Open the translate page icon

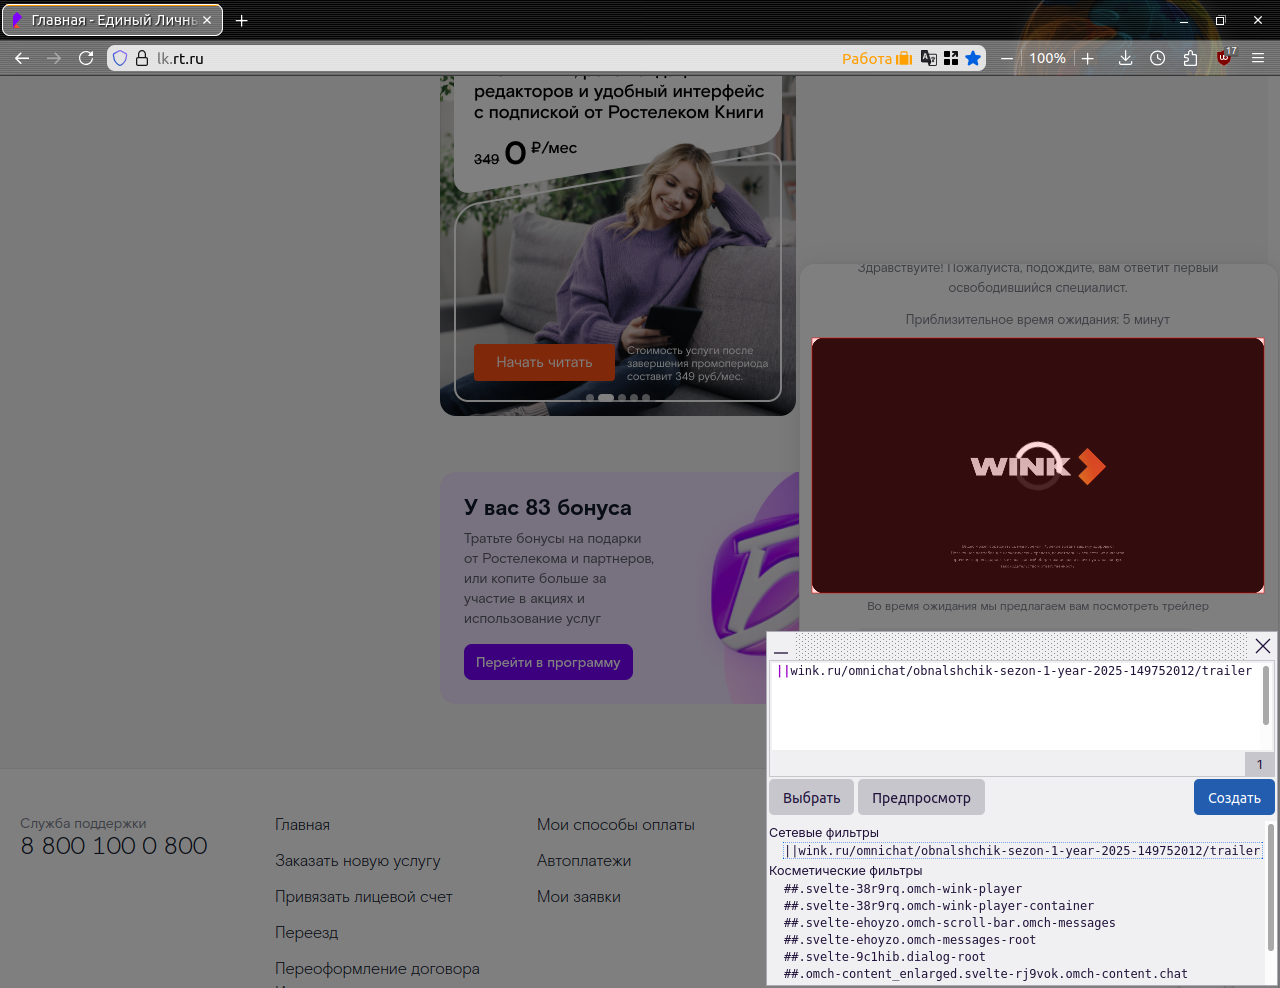pos(929,58)
